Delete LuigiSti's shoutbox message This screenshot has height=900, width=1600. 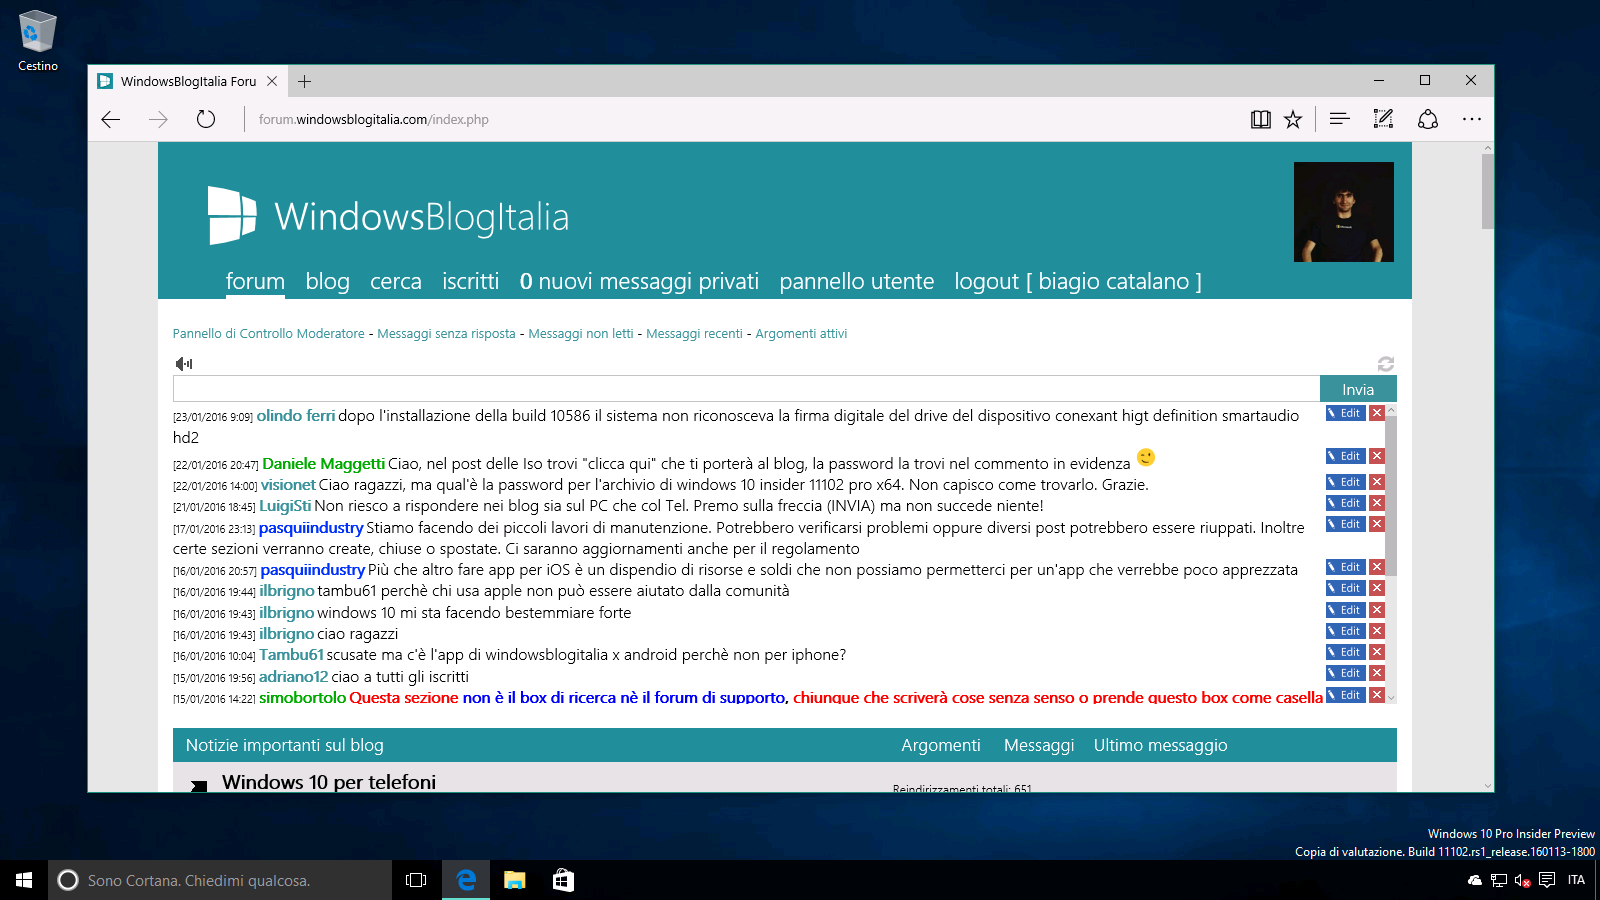coord(1377,503)
